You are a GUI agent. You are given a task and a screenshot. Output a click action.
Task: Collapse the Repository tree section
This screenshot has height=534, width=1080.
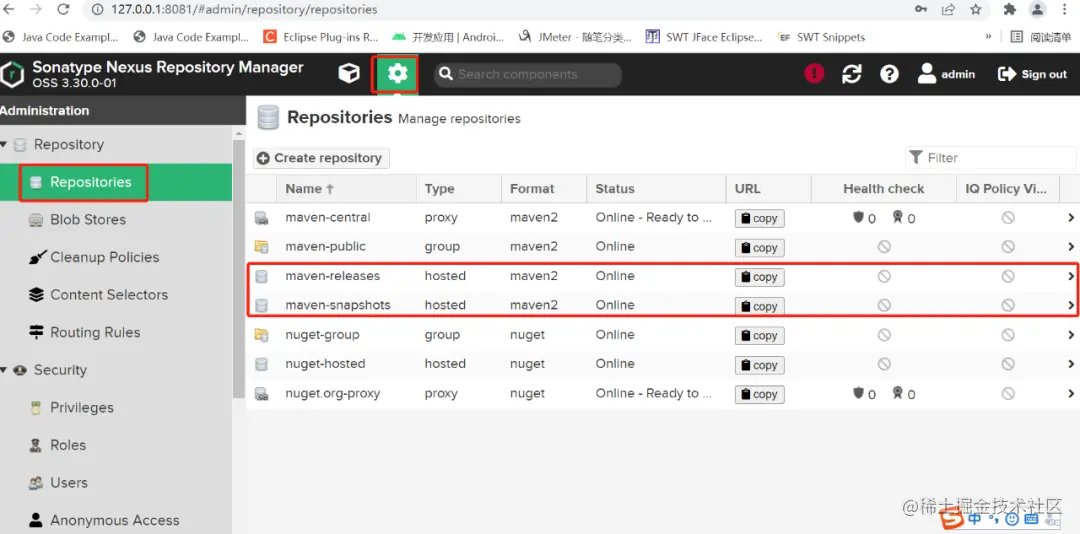point(3,145)
